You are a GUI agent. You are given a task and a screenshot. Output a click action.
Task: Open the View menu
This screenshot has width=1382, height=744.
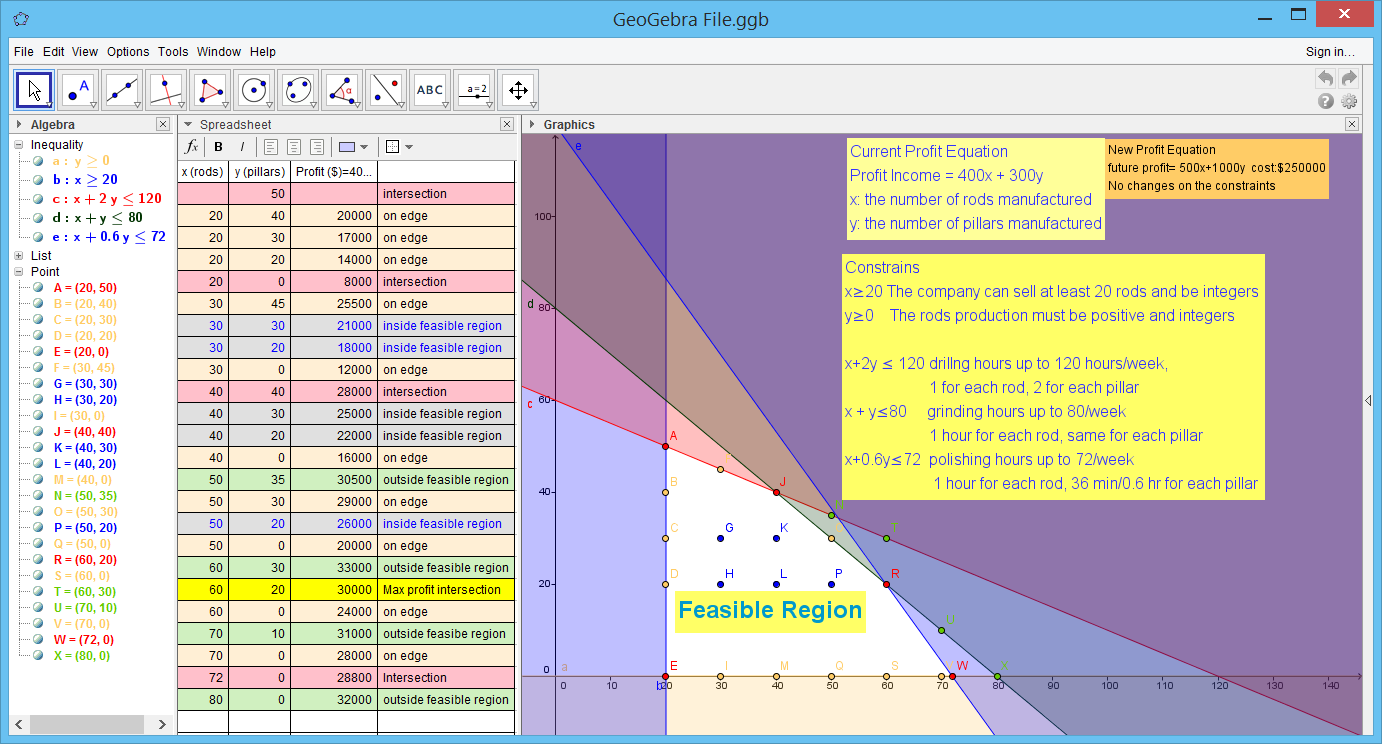click(x=85, y=52)
